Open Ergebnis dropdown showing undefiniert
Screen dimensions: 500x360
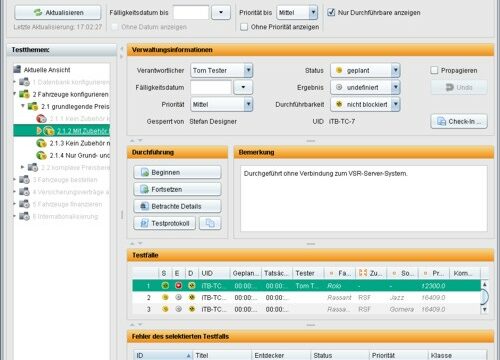pos(395,87)
